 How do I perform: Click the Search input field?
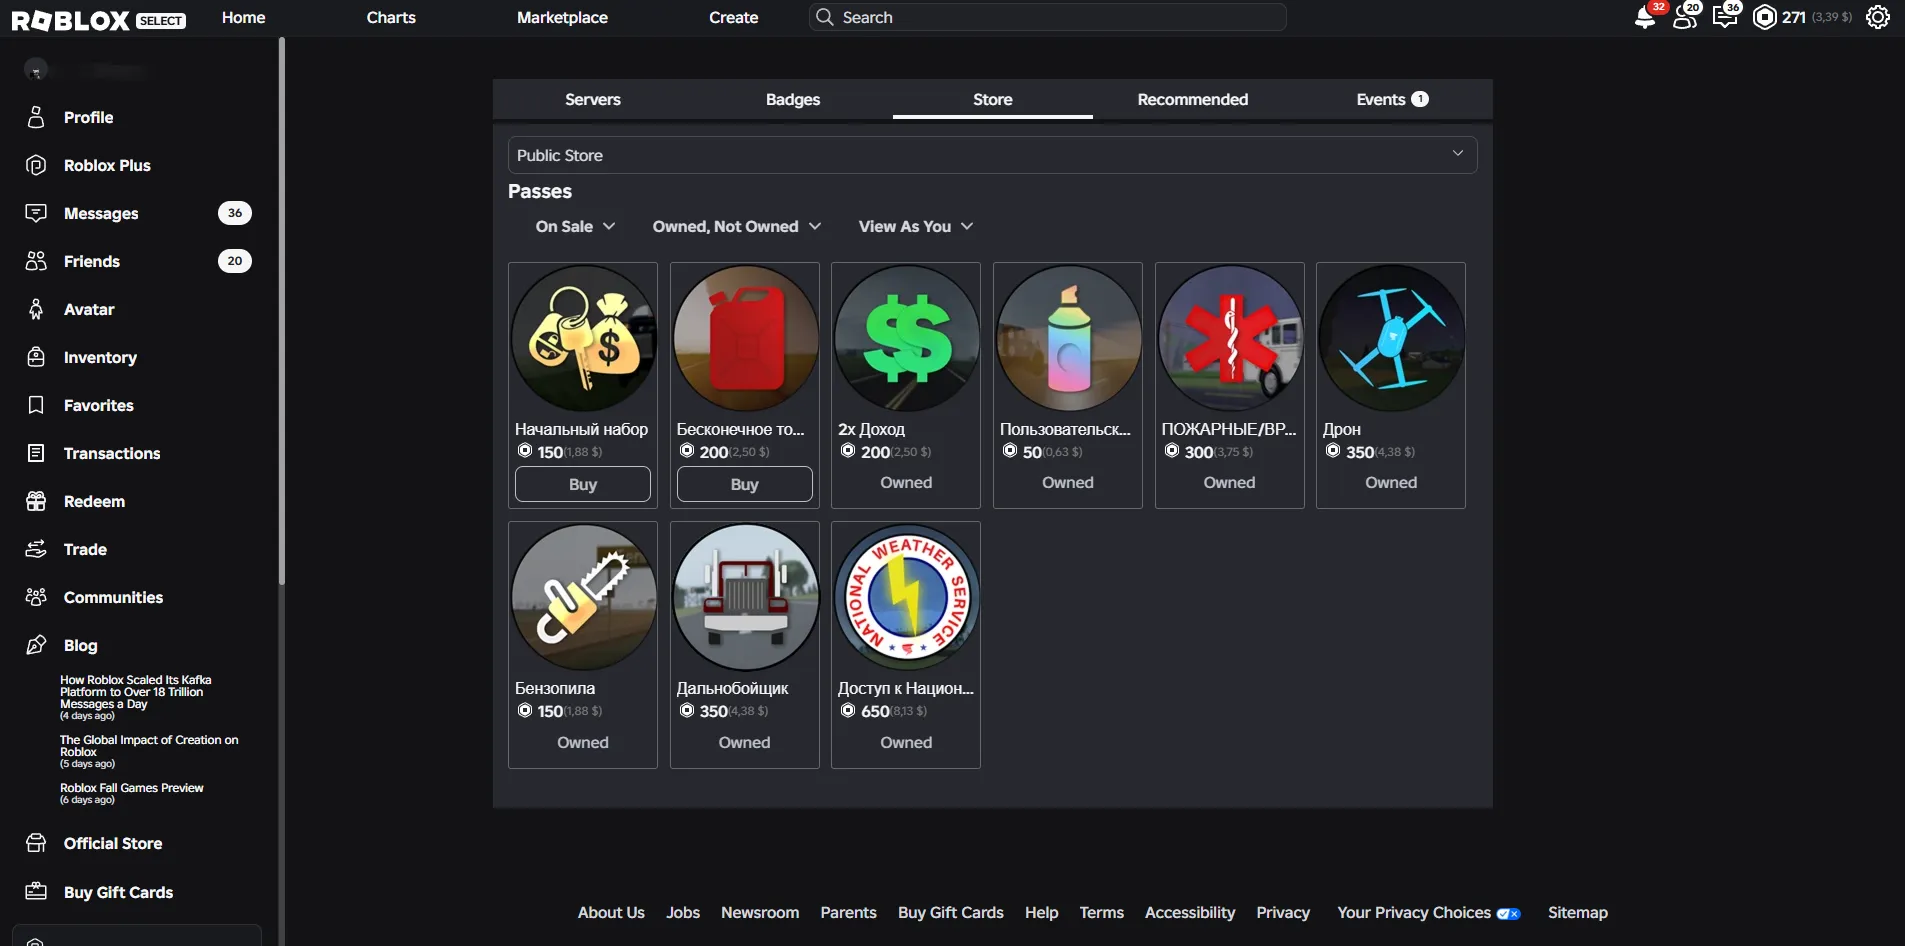(x=1047, y=17)
